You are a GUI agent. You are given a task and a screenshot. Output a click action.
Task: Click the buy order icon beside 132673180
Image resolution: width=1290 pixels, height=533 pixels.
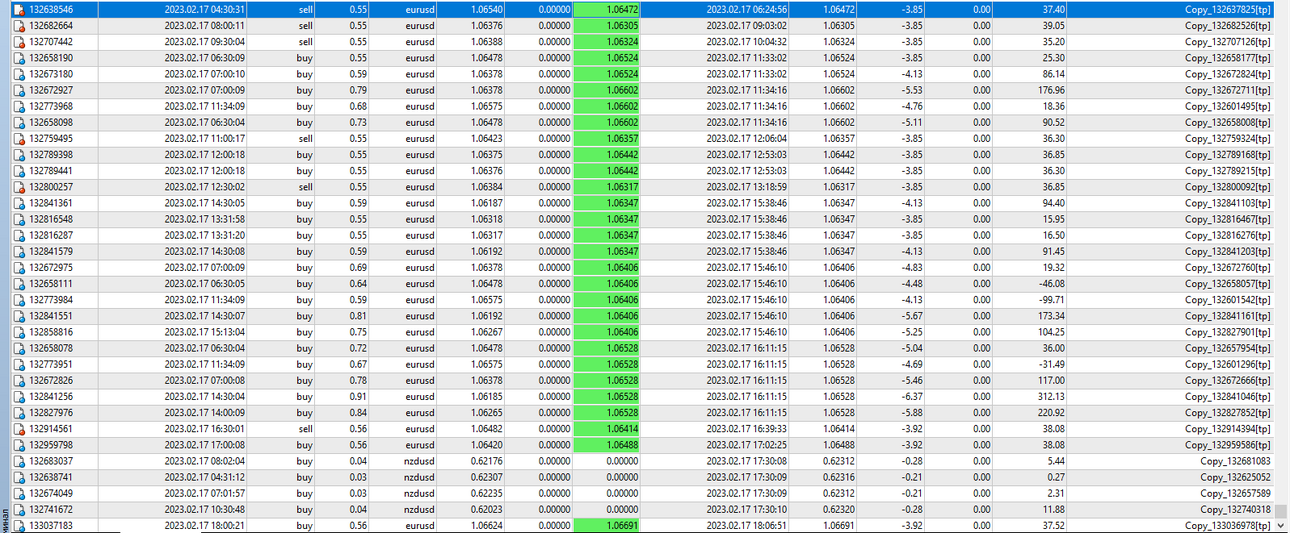coord(19,74)
